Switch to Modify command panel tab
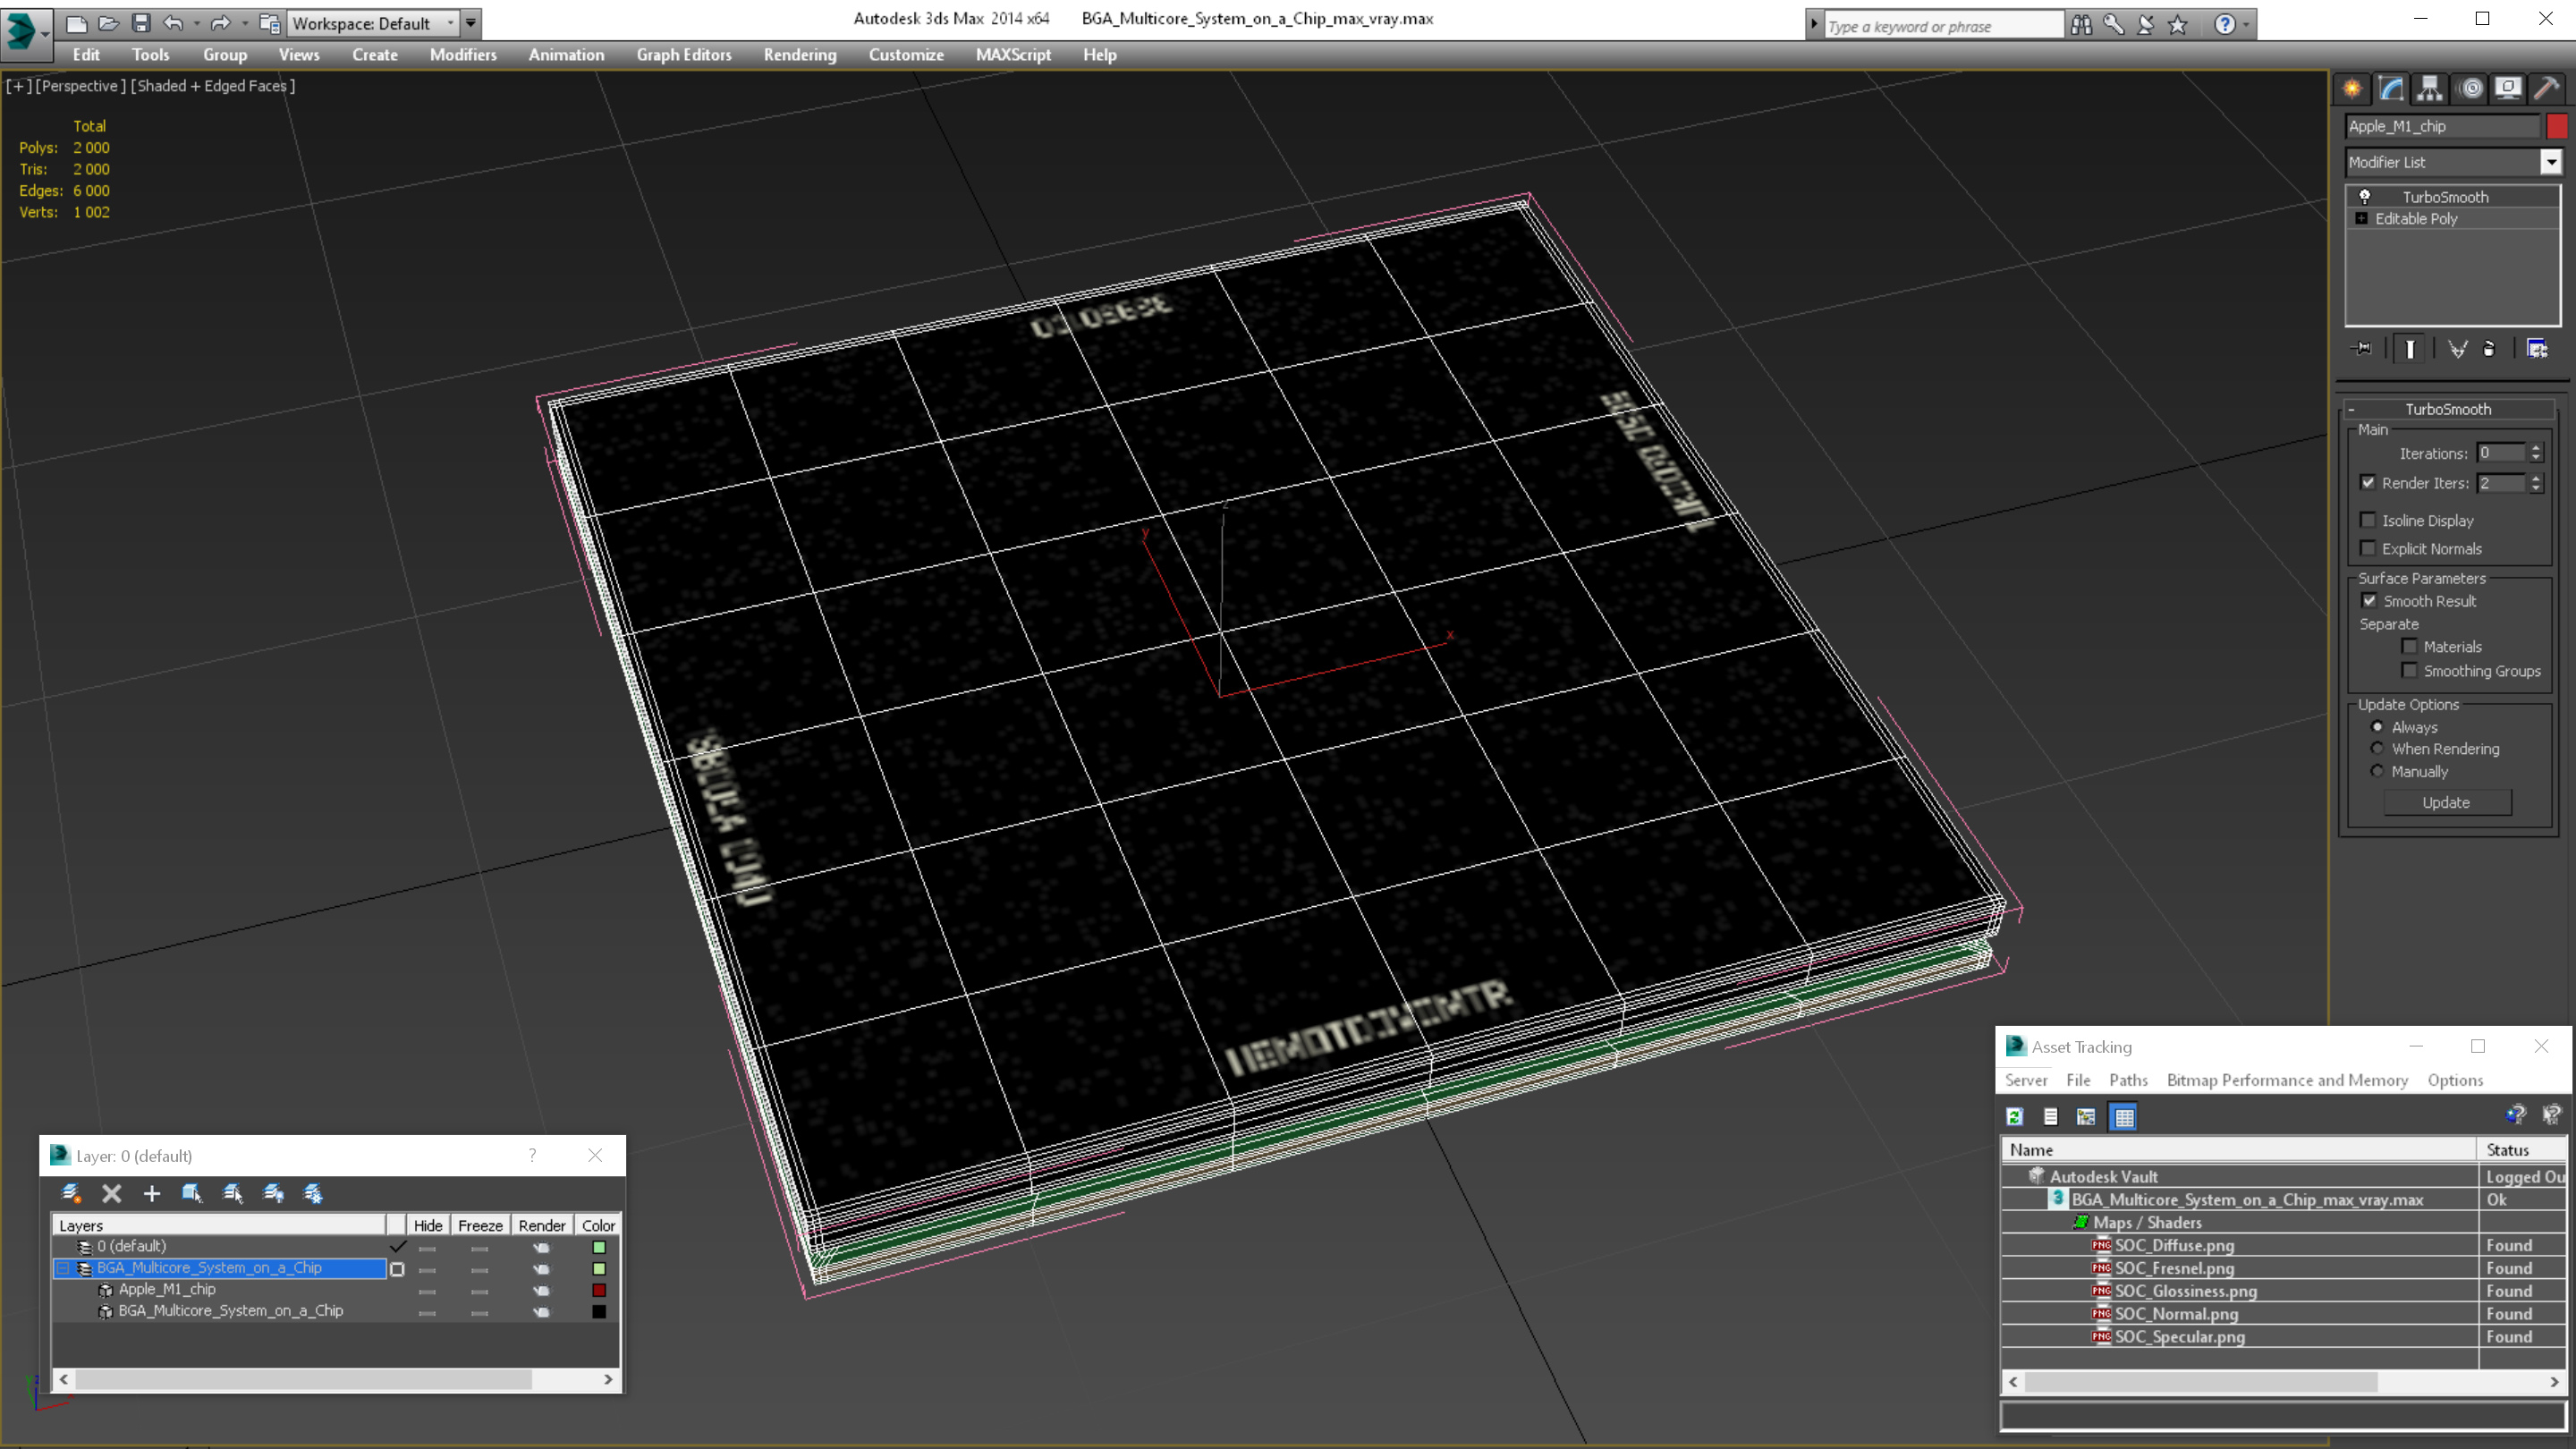 pos(2391,89)
